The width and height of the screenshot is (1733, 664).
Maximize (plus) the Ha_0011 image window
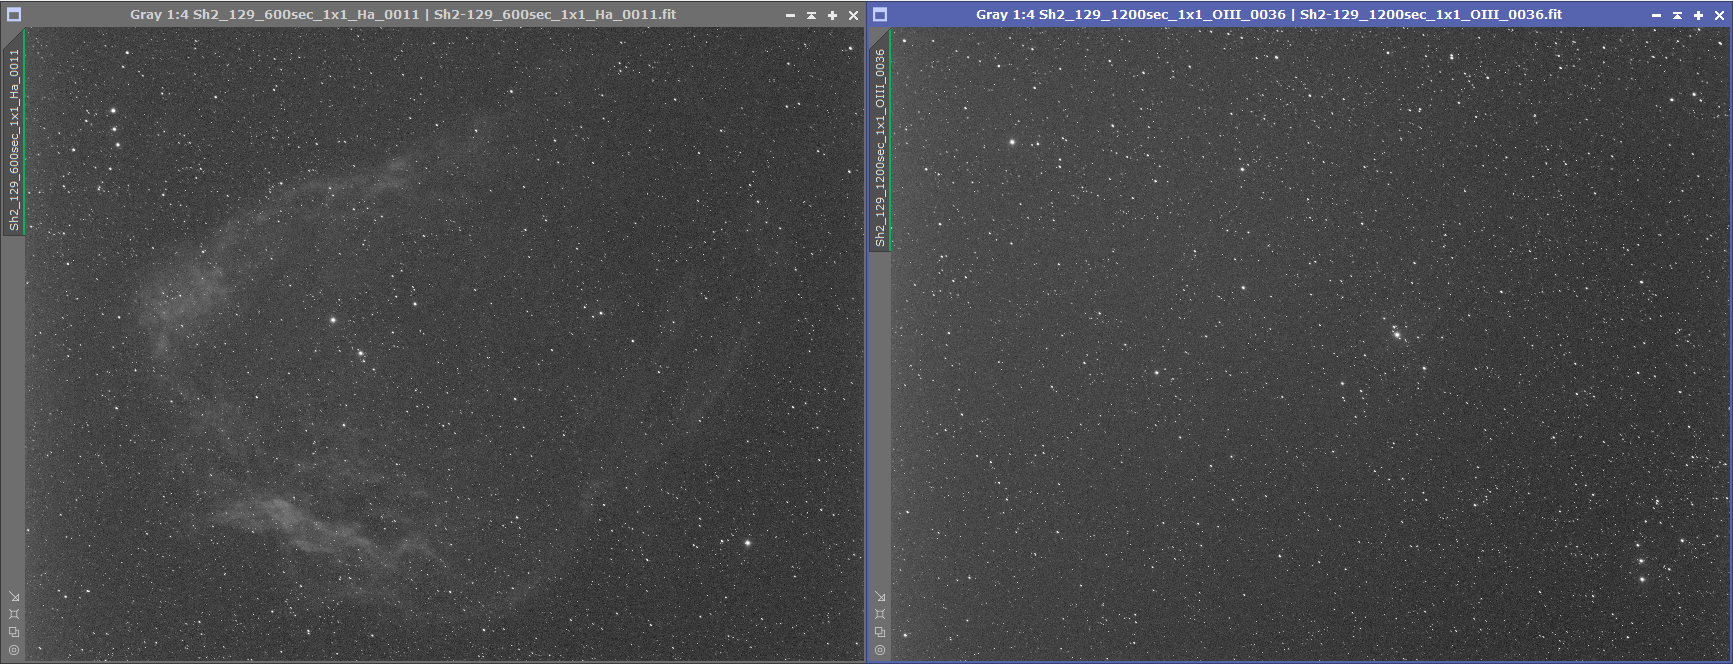coord(832,15)
